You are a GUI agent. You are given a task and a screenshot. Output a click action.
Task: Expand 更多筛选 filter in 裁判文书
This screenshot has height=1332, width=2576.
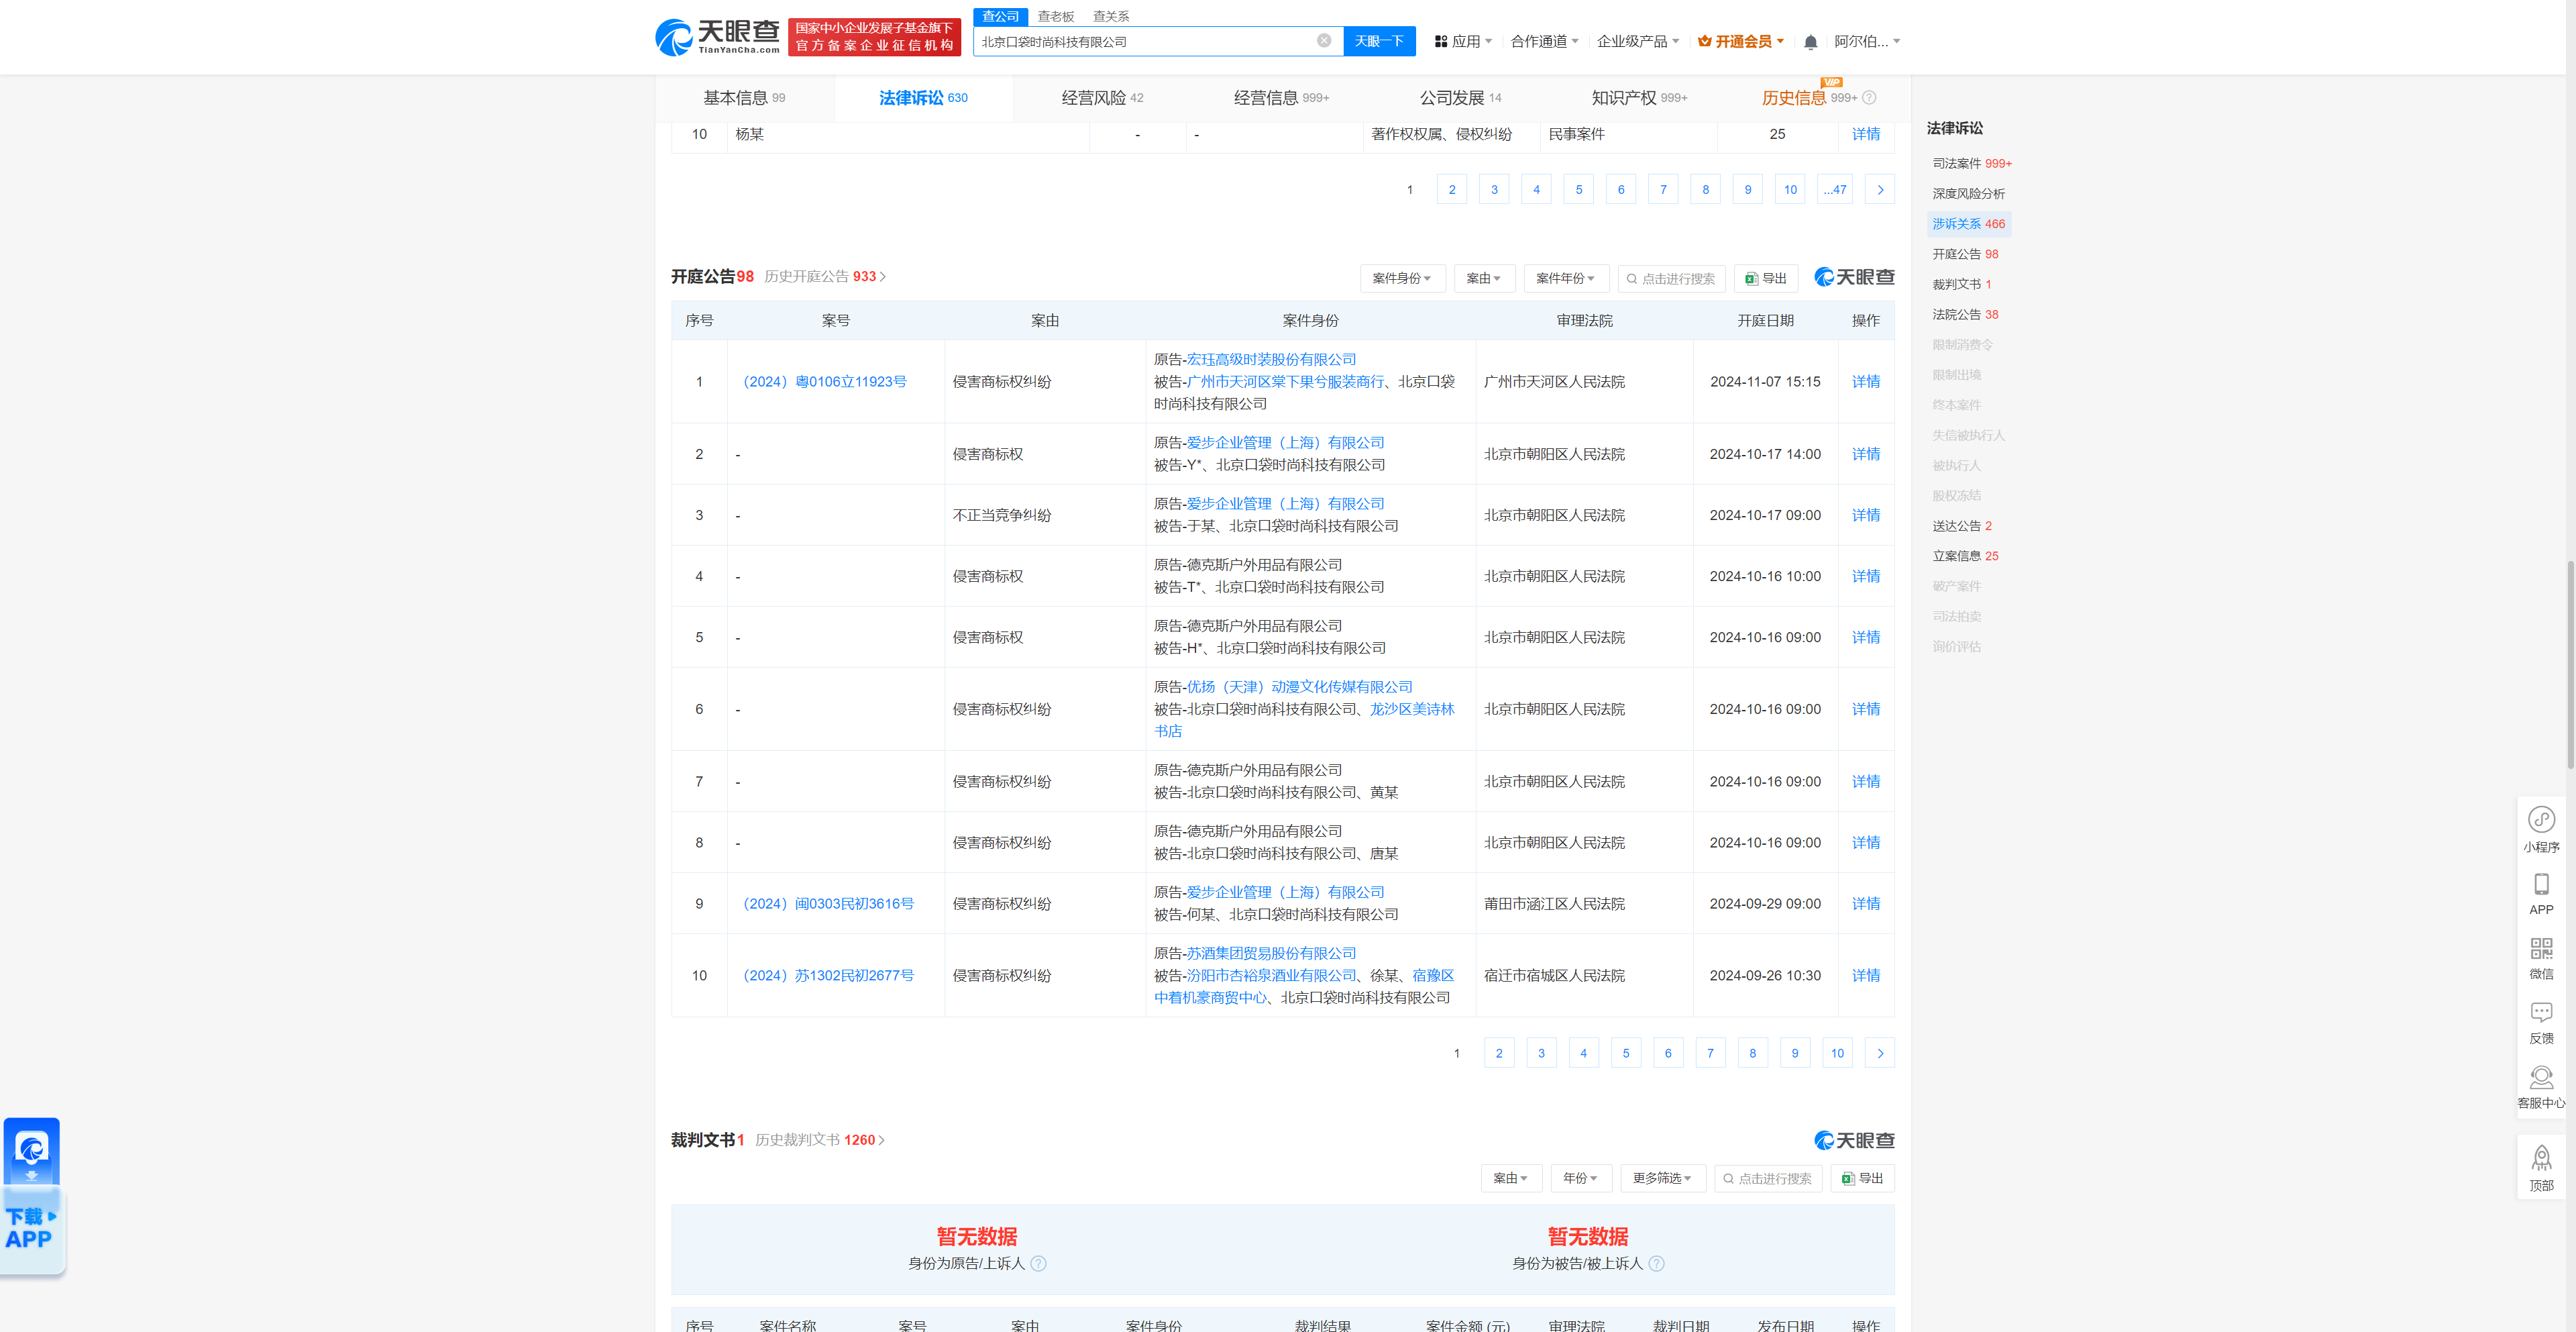[x=1662, y=1178]
